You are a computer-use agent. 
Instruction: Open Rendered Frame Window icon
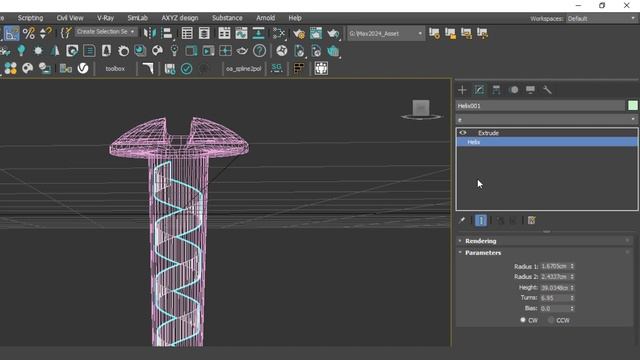[x=316, y=33]
